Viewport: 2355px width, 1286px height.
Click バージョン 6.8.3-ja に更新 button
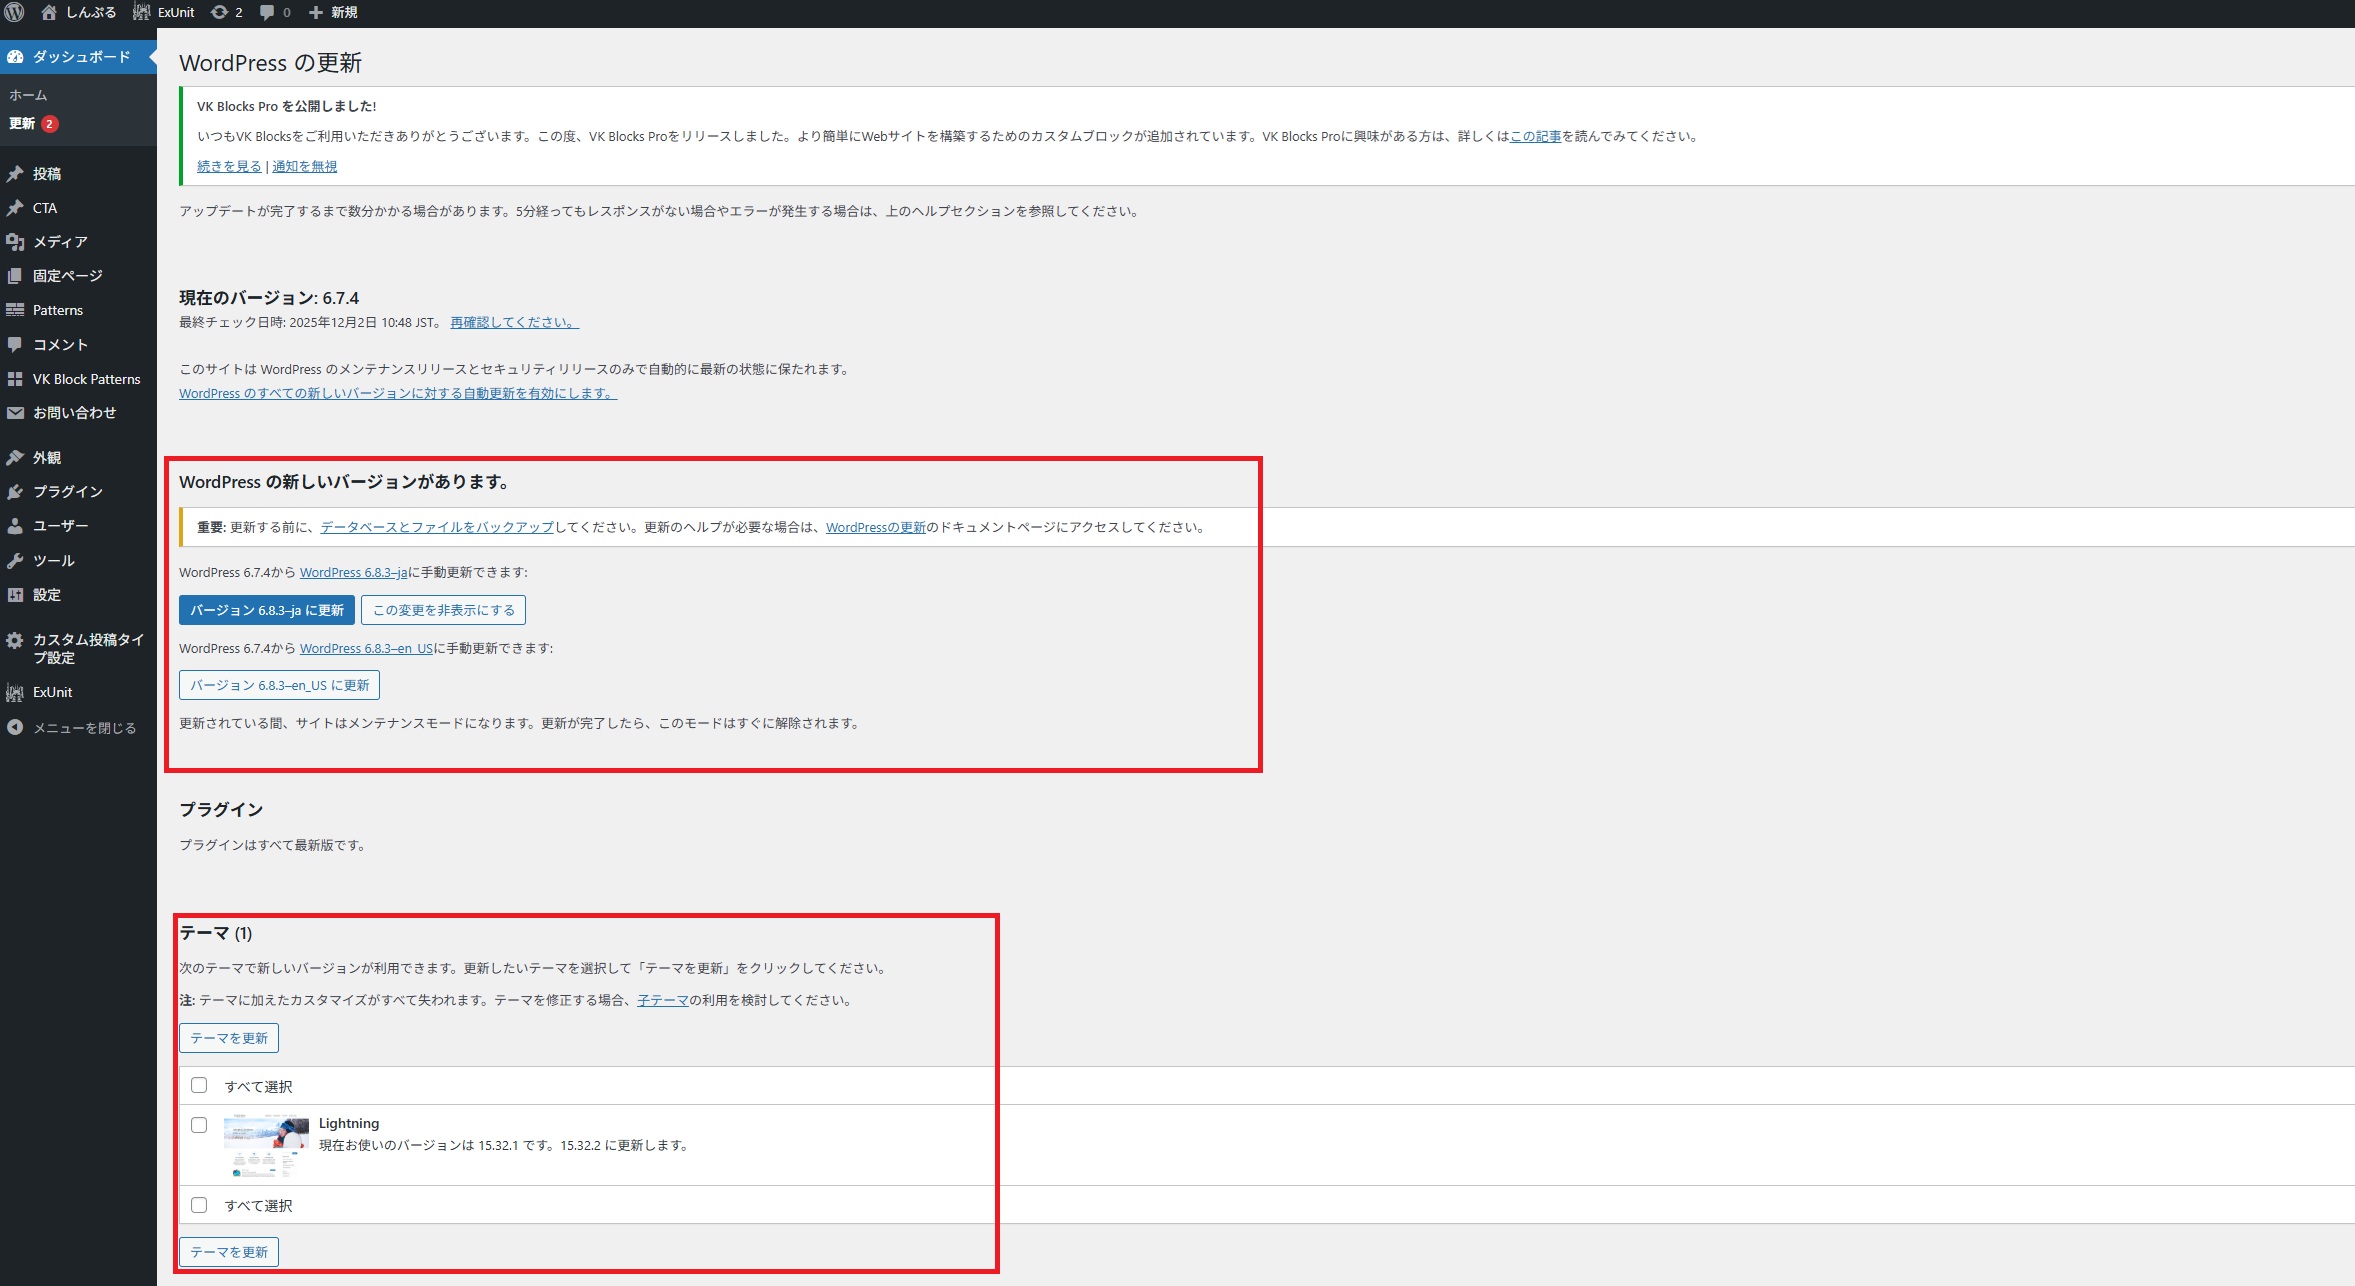pyautogui.click(x=266, y=610)
